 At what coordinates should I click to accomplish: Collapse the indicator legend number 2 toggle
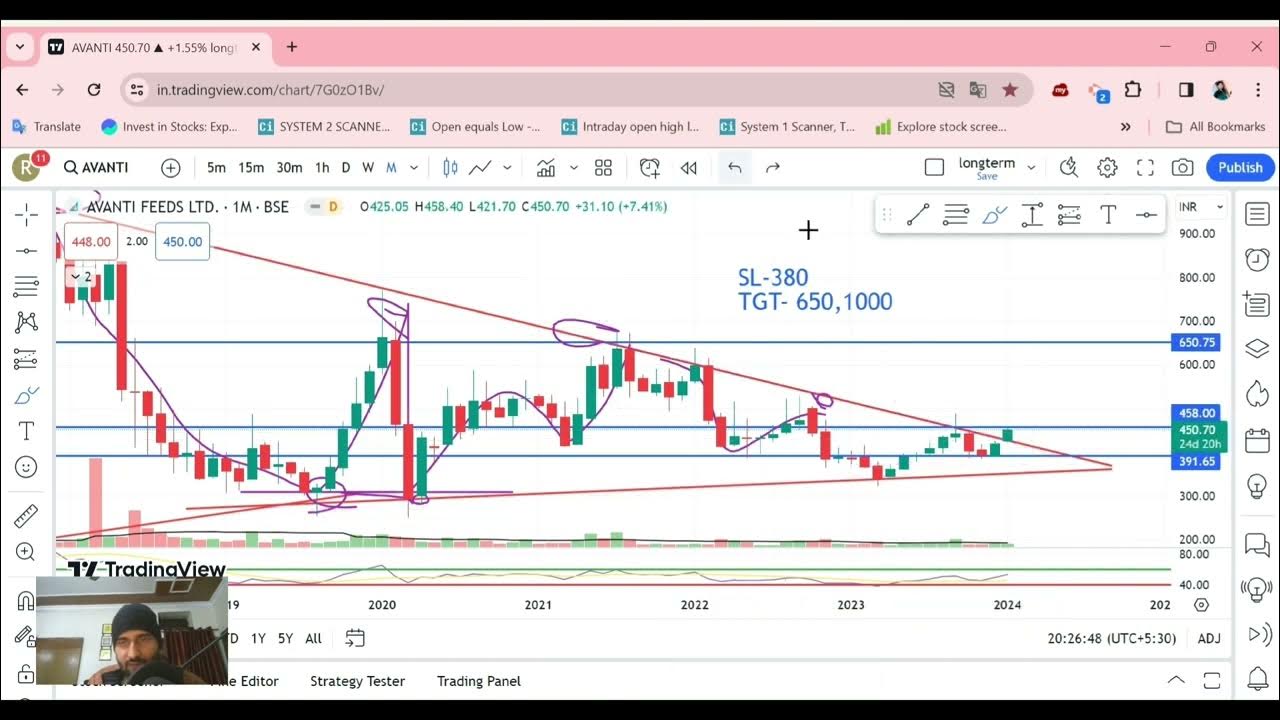pyautogui.click(x=81, y=276)
